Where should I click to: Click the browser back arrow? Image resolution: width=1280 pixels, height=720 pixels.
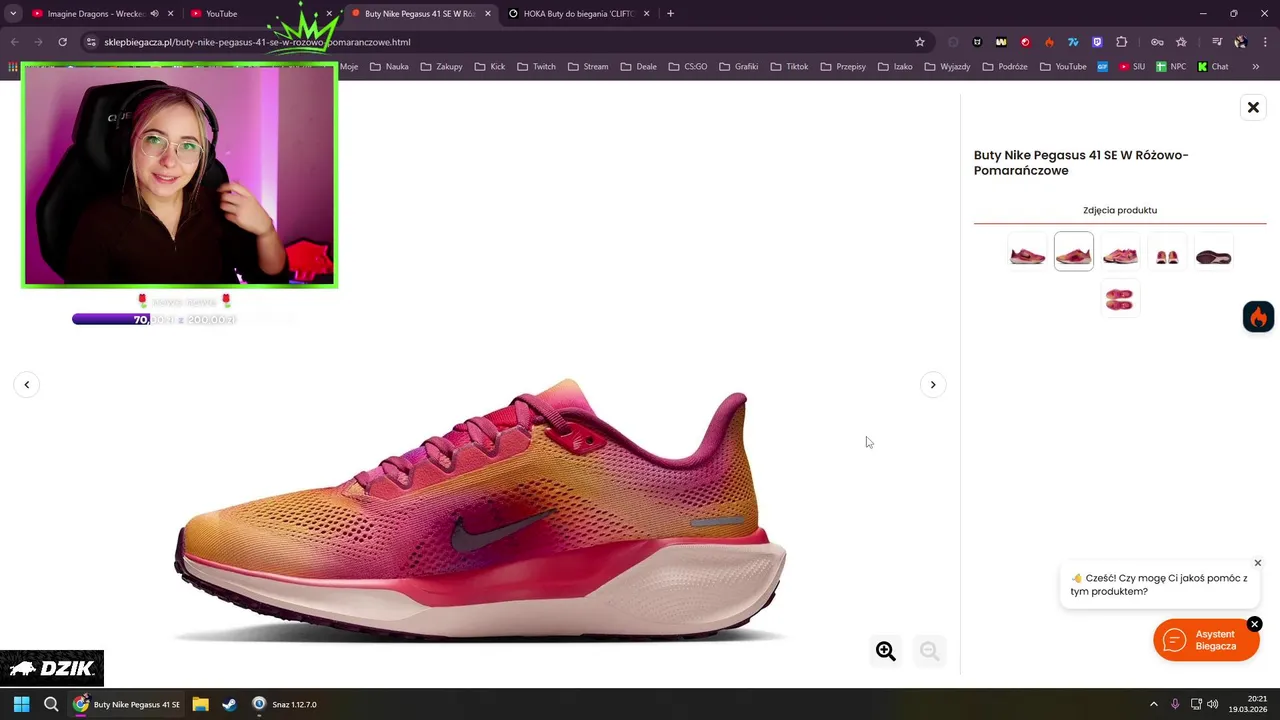(x=14, y=42)
